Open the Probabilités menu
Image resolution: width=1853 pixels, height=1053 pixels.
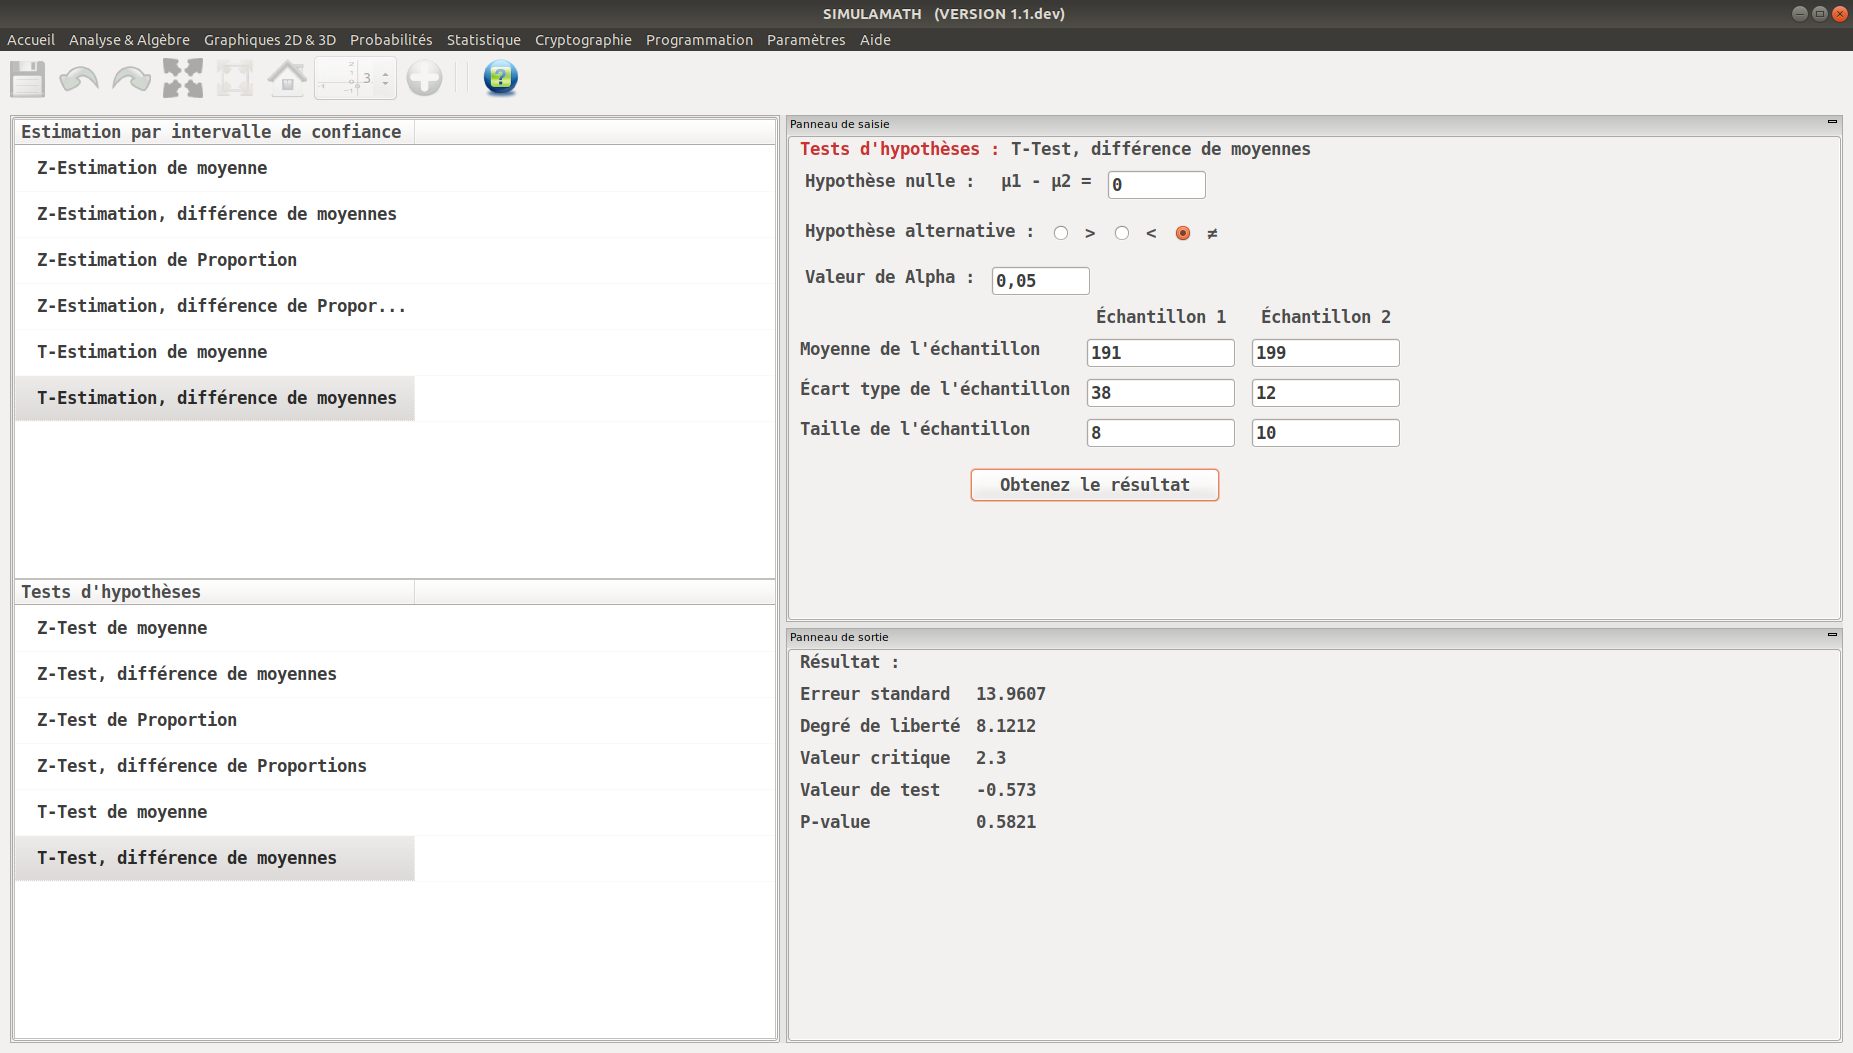click(391, 40)
